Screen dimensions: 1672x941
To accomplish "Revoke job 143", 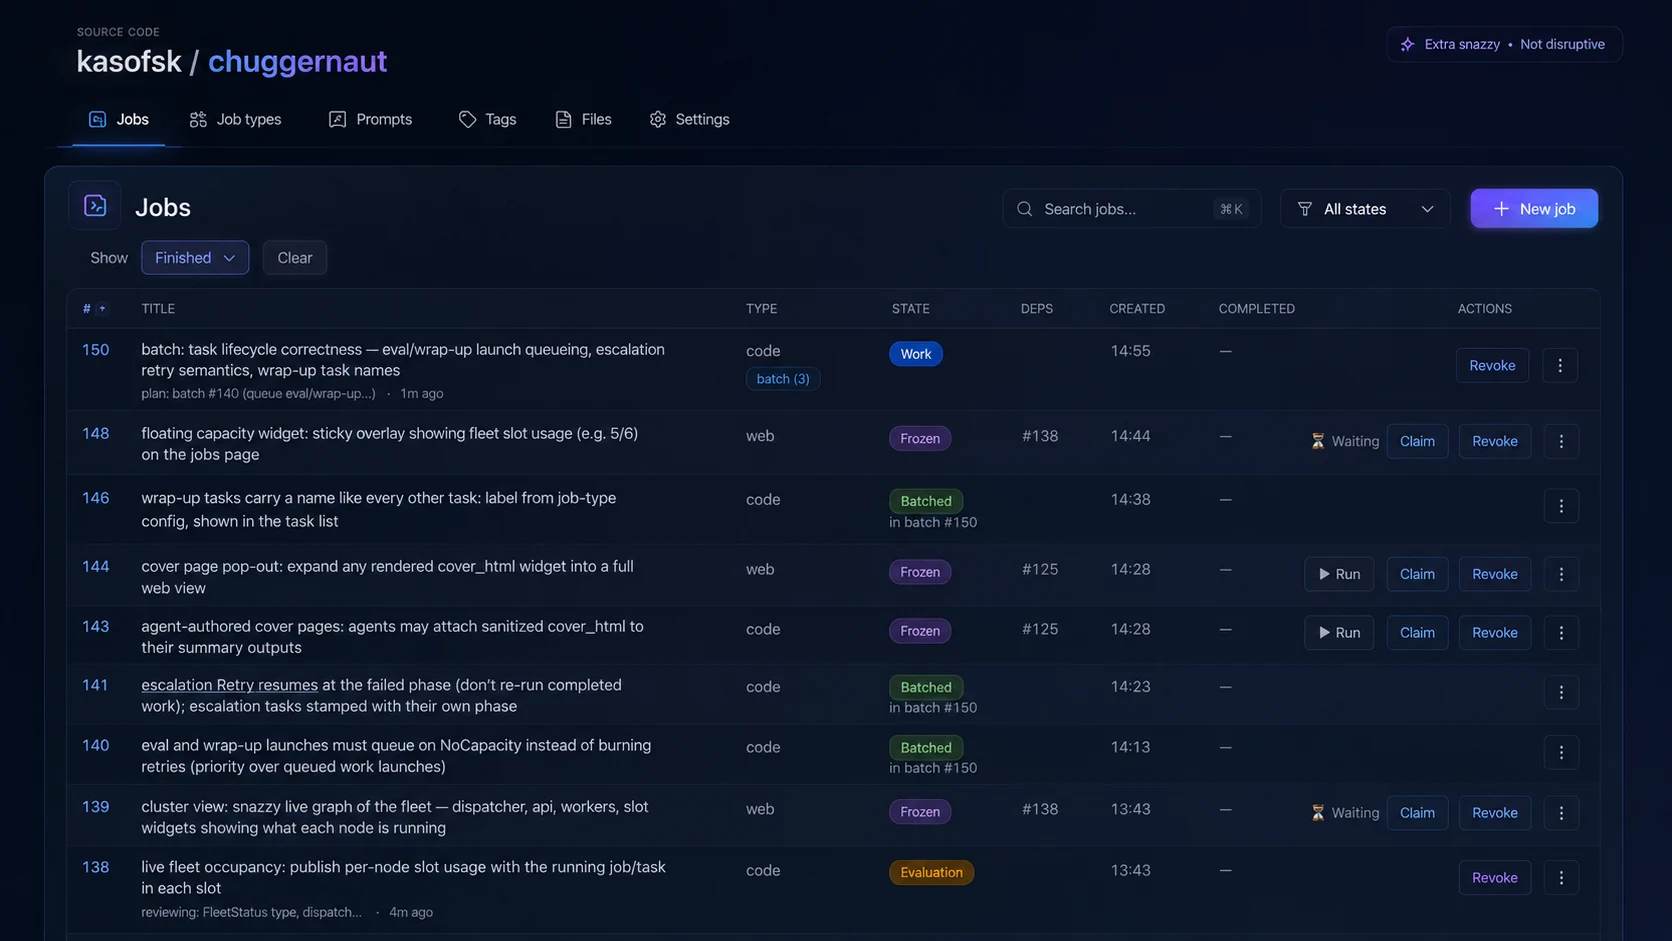I will tap(1495, 633).
